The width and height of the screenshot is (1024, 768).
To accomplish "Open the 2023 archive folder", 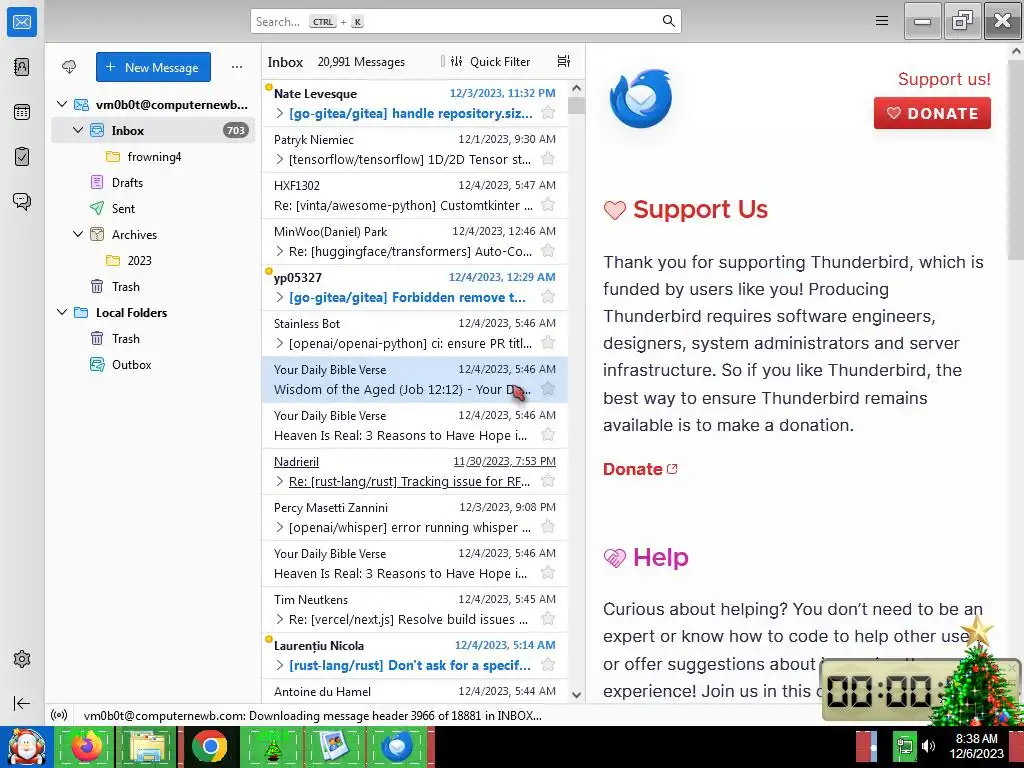I will point(153,261).
